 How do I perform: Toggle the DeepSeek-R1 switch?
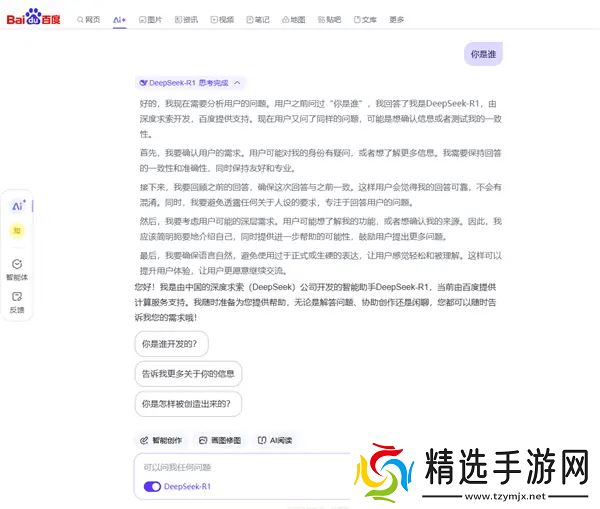[x=152, y=486]
